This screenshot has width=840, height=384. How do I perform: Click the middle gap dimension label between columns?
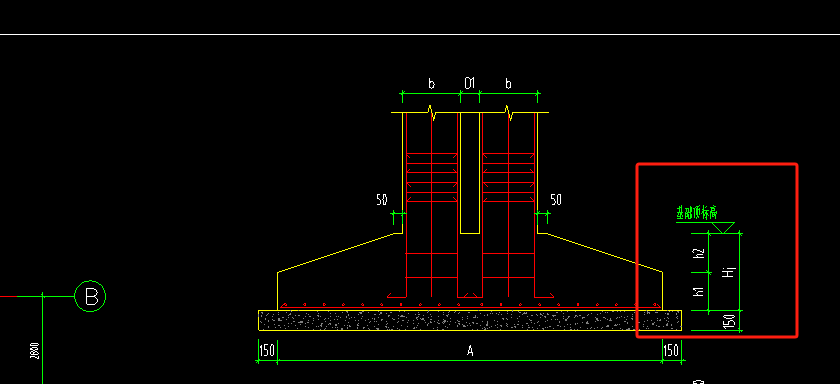(469, 83)
